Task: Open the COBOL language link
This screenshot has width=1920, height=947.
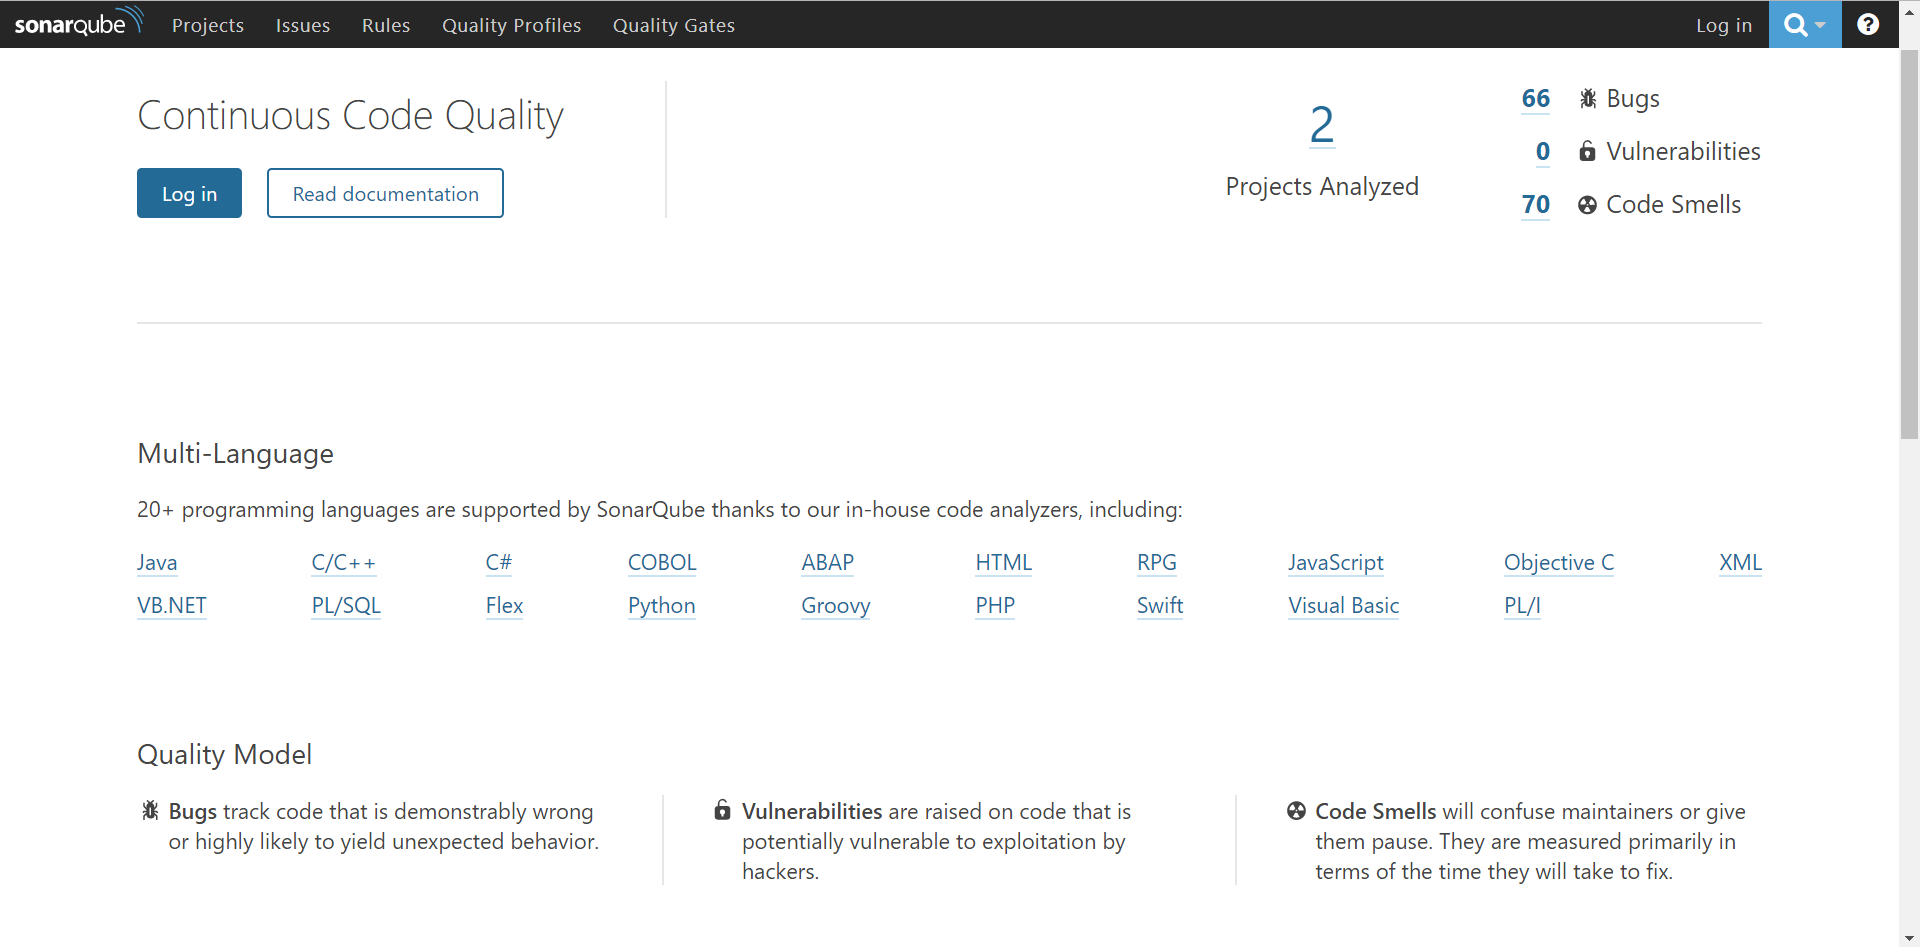Action: point(662,563)
